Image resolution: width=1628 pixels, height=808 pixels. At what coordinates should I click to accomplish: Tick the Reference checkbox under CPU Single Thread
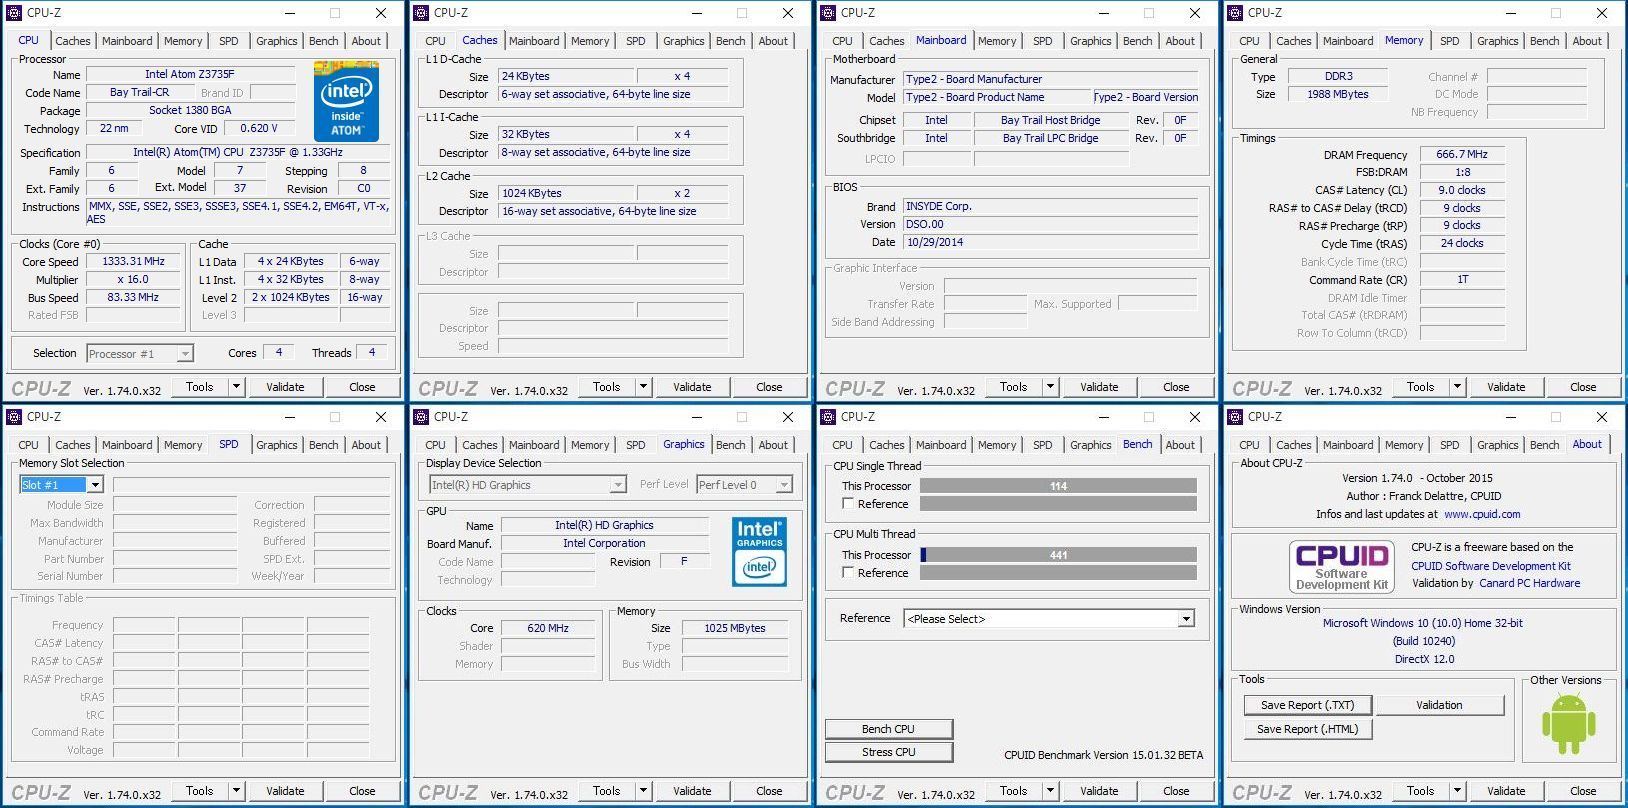848,504
